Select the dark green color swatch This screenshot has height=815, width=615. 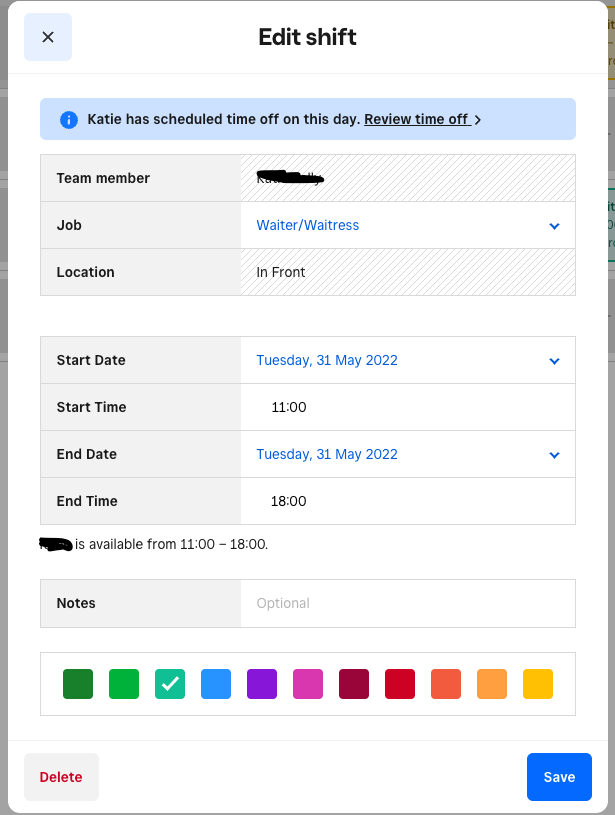click(x=78, y=684)
